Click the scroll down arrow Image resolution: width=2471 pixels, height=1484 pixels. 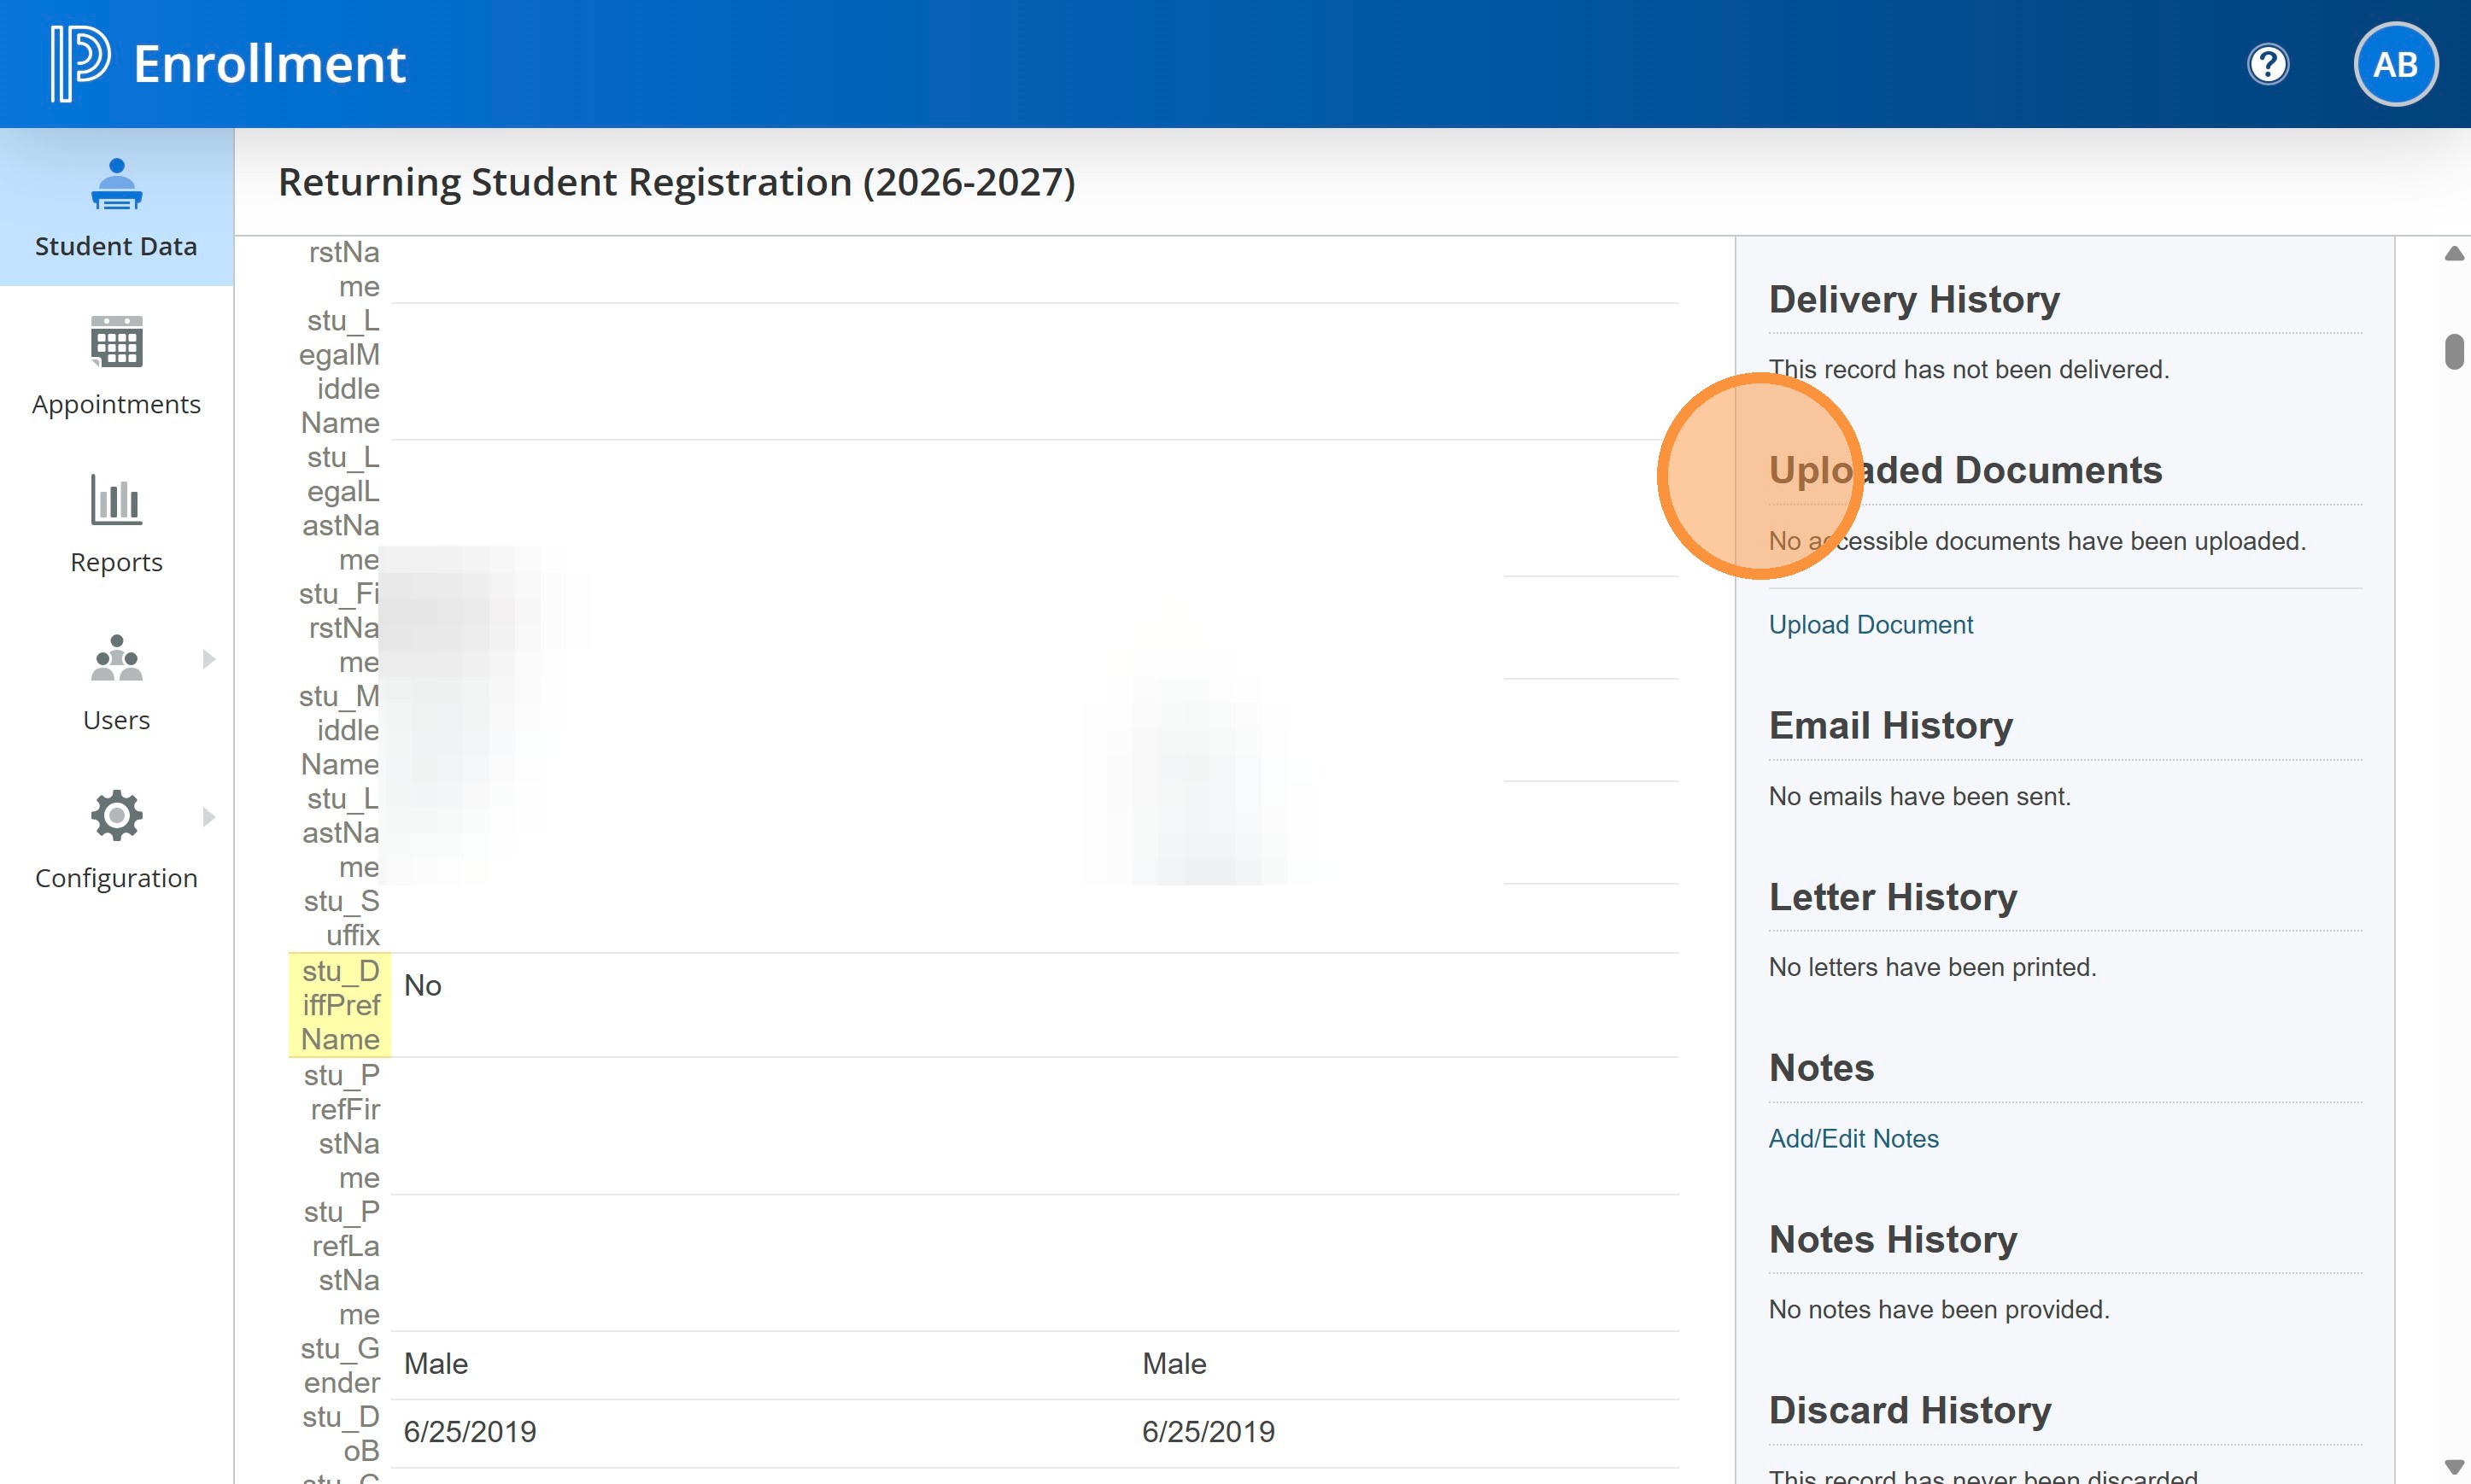(x=2453, y=1466)
